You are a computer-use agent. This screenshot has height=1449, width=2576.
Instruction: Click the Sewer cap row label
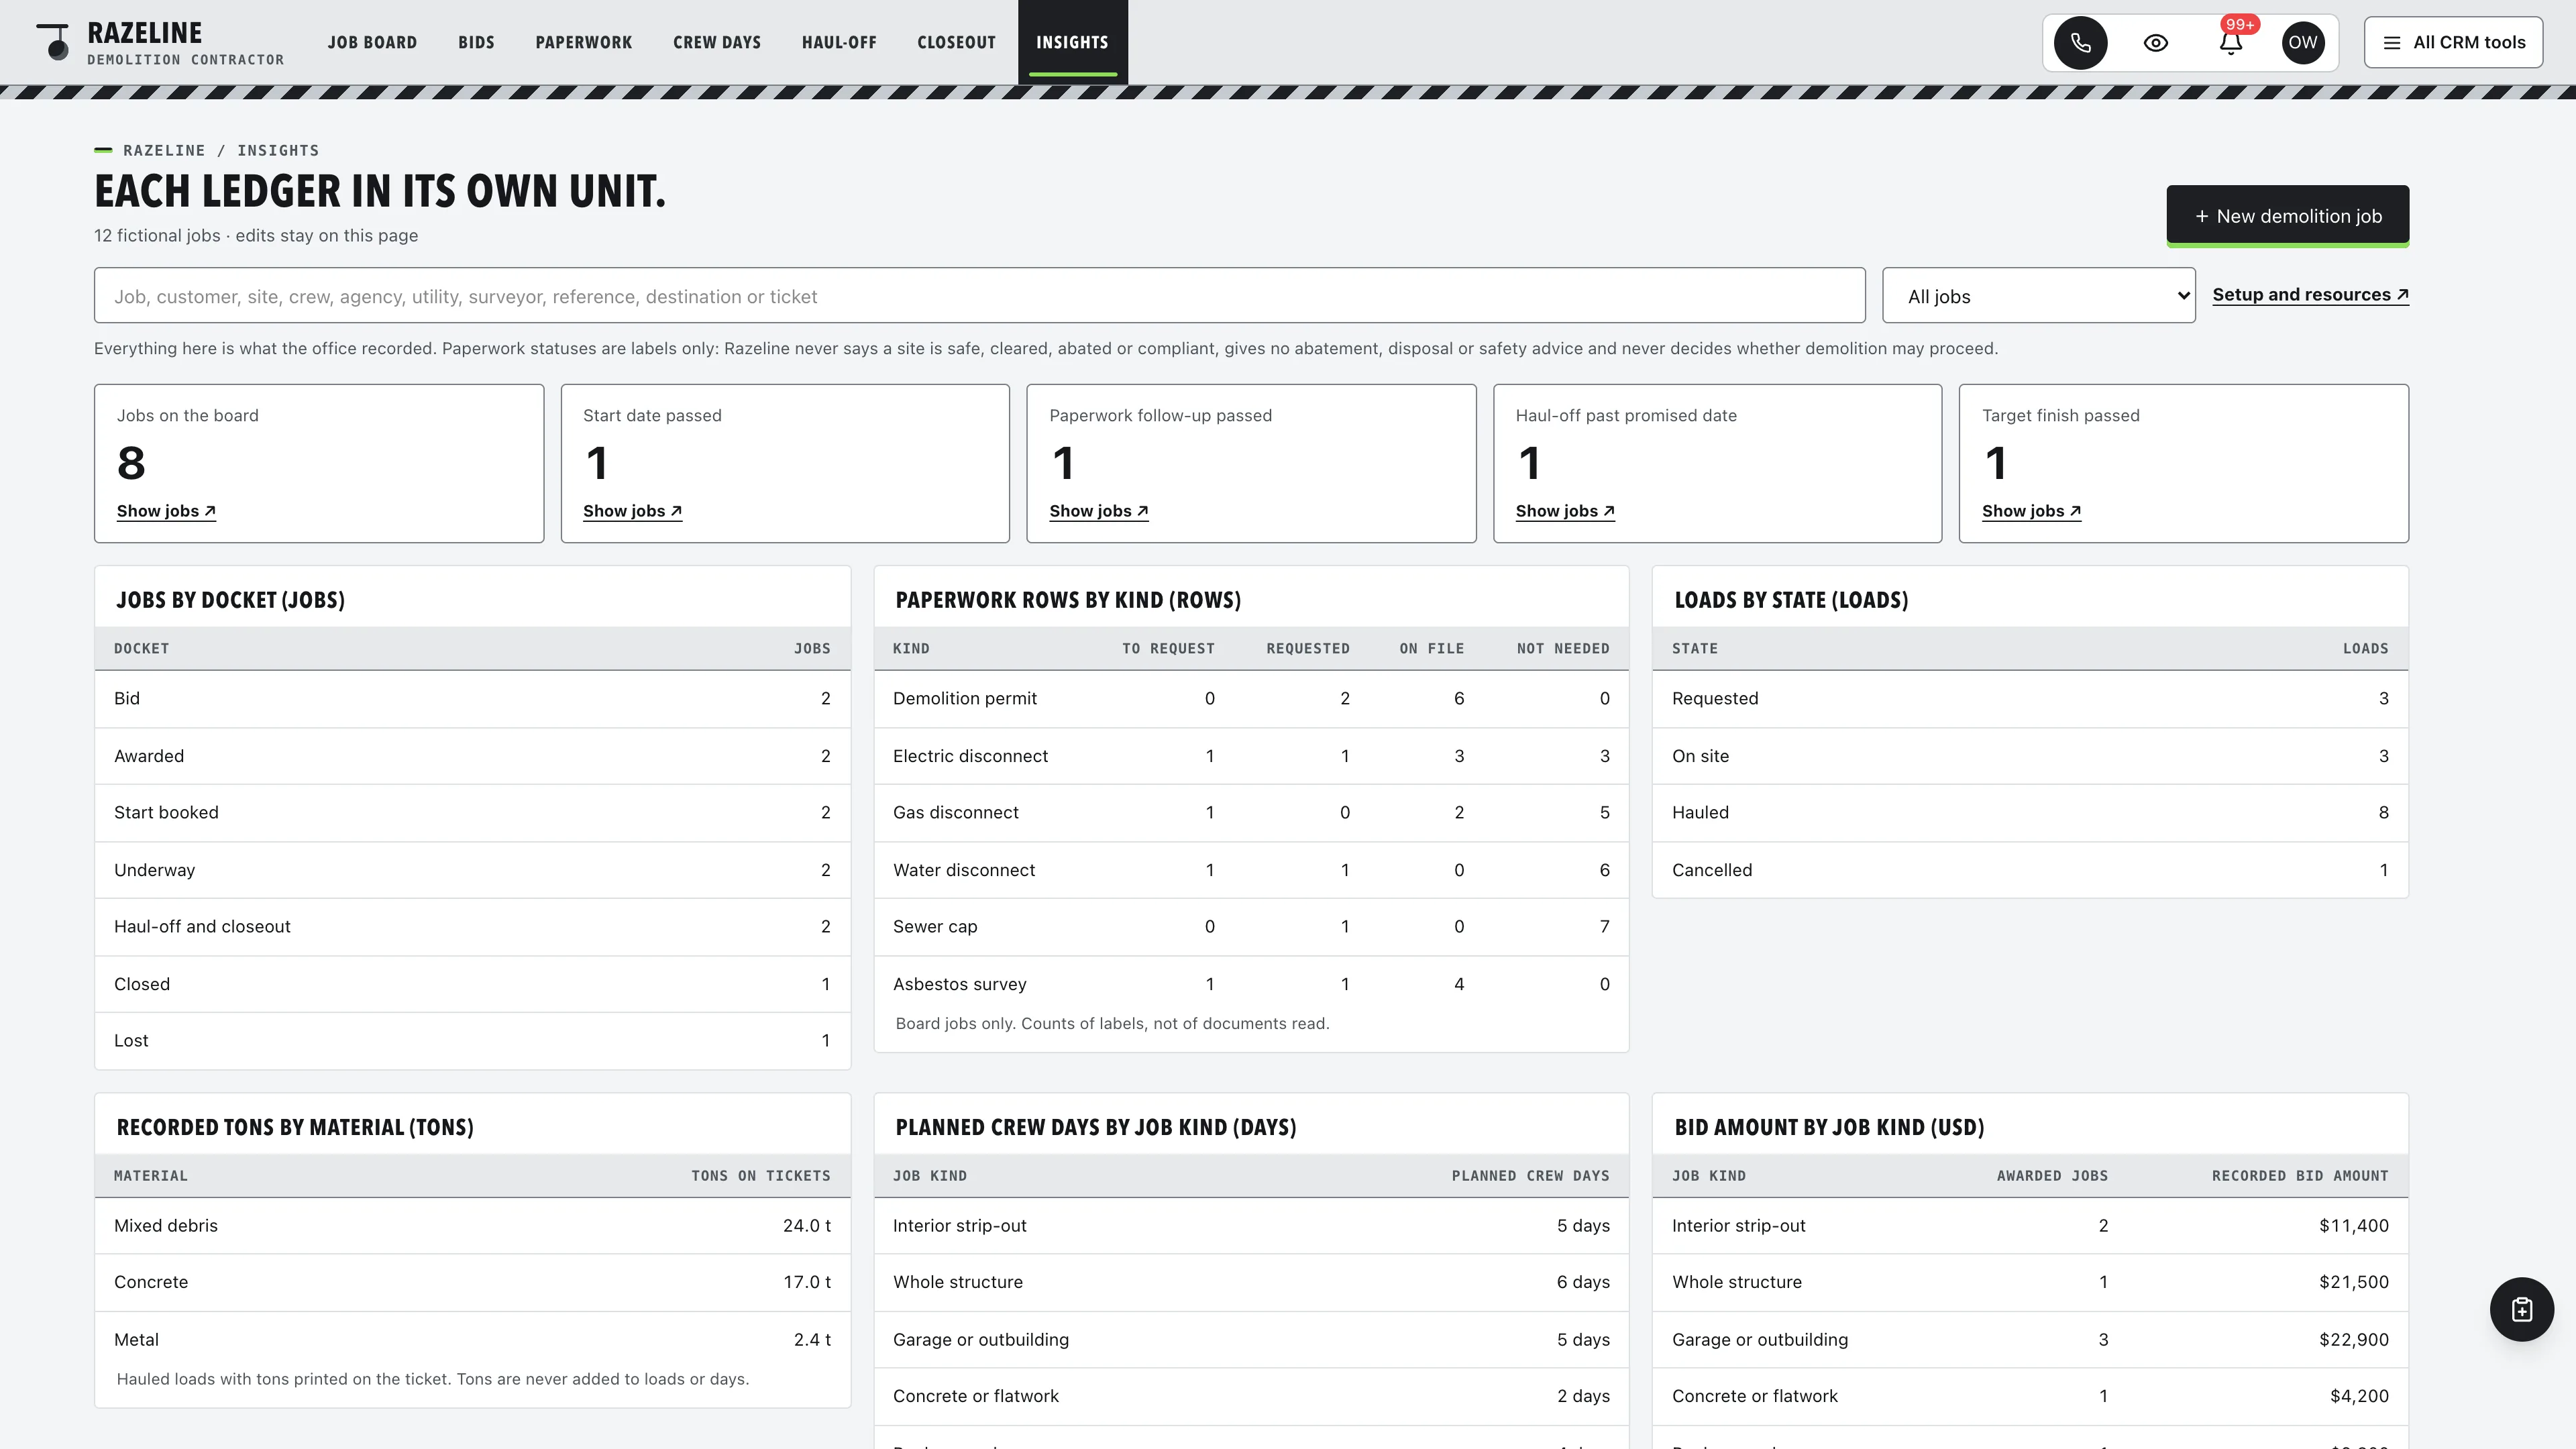click(x=935, y=927)
